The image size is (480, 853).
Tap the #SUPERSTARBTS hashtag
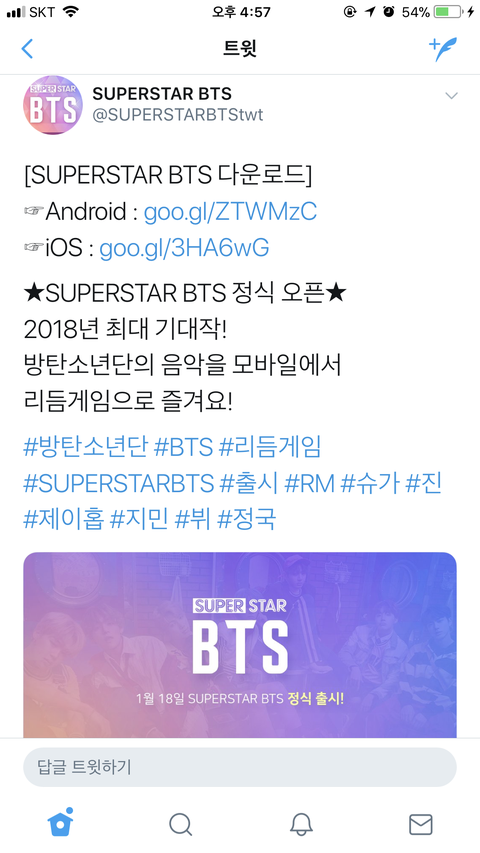pyautogui.click(x=119, y=483)
